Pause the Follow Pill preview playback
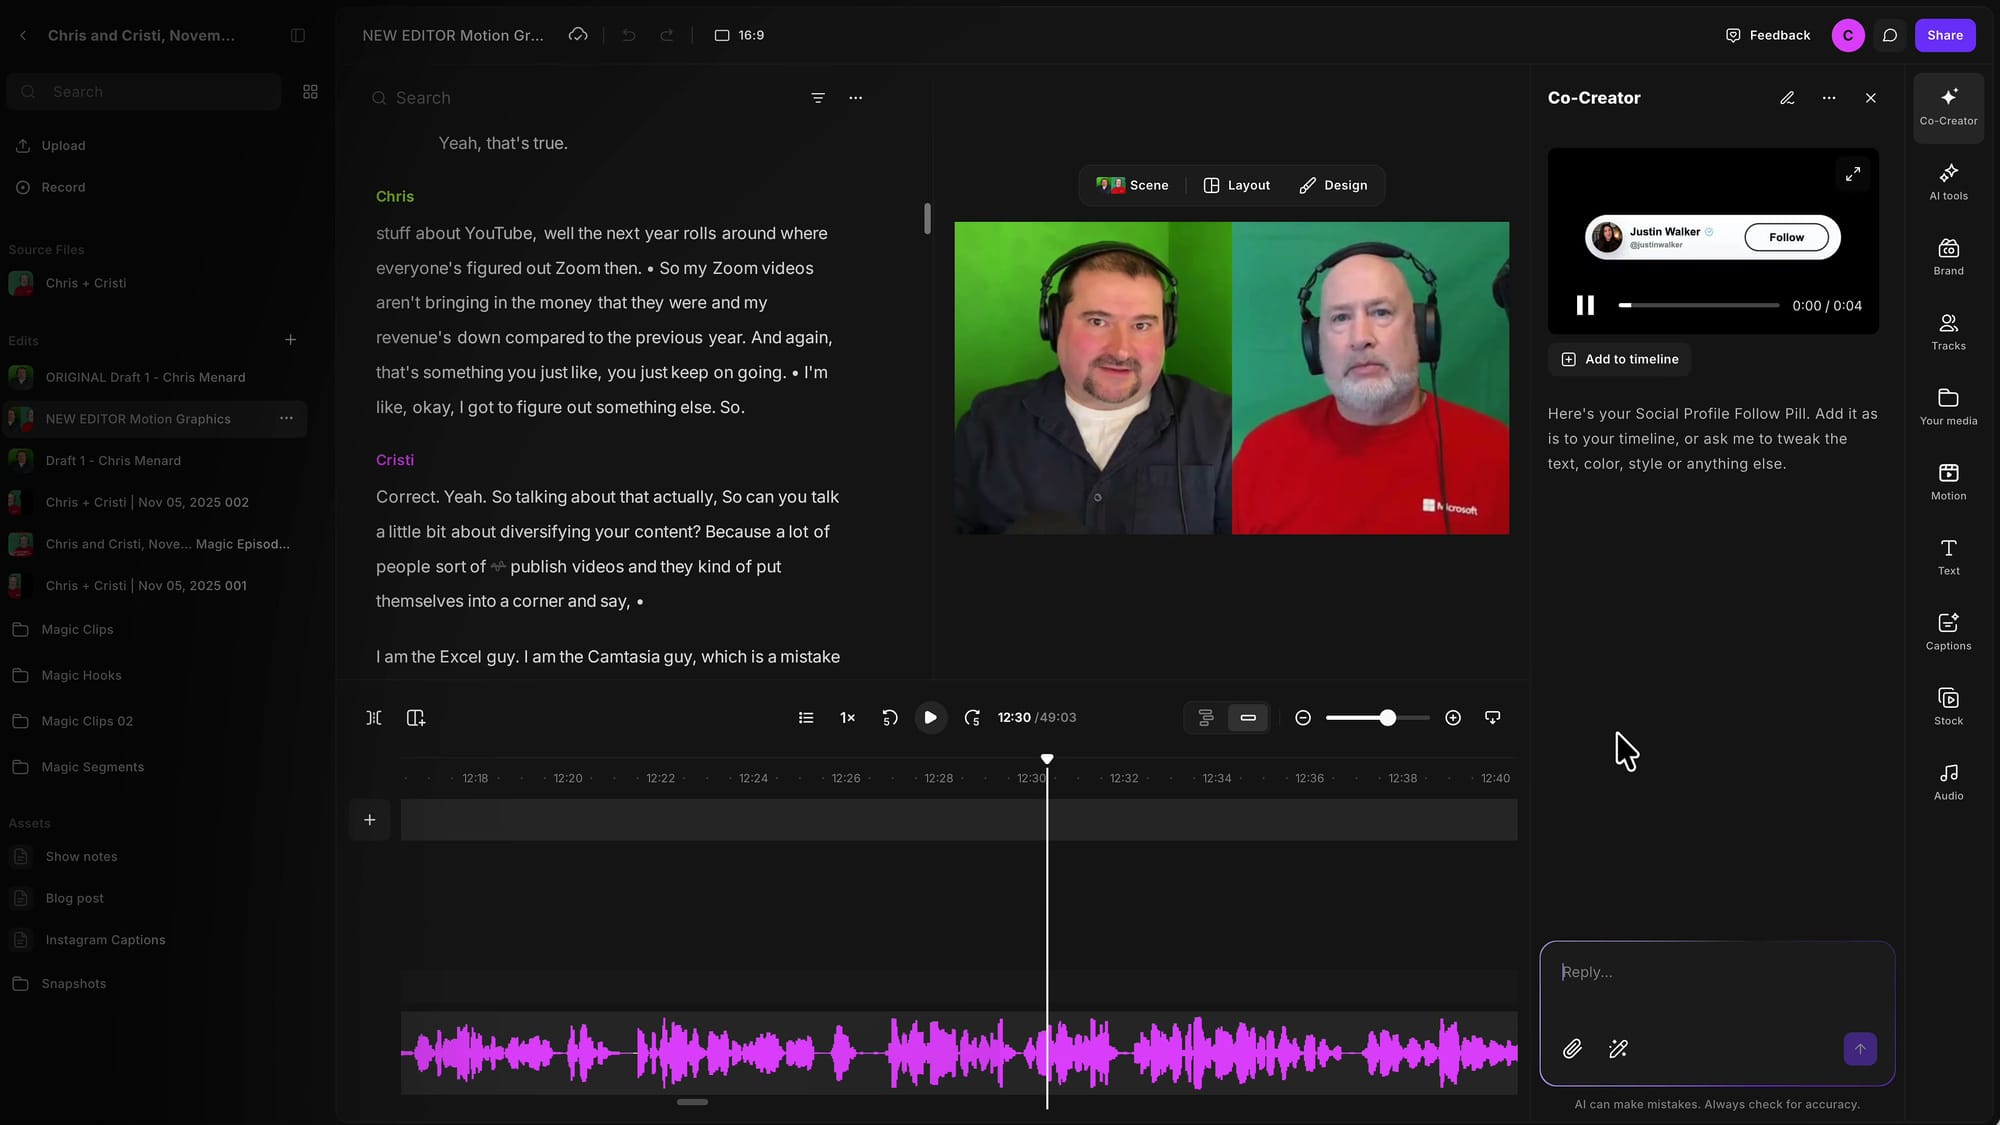Screen dimensions: 2000x1125 point(1585,305)
